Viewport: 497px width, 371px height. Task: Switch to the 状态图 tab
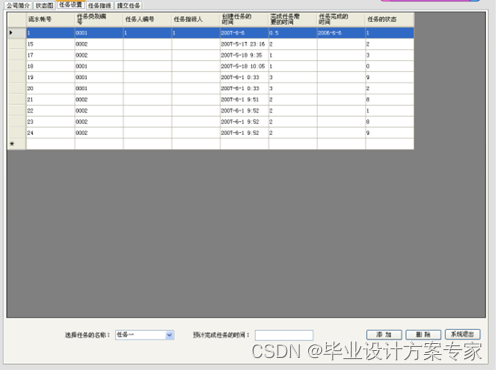coord(44,5)
